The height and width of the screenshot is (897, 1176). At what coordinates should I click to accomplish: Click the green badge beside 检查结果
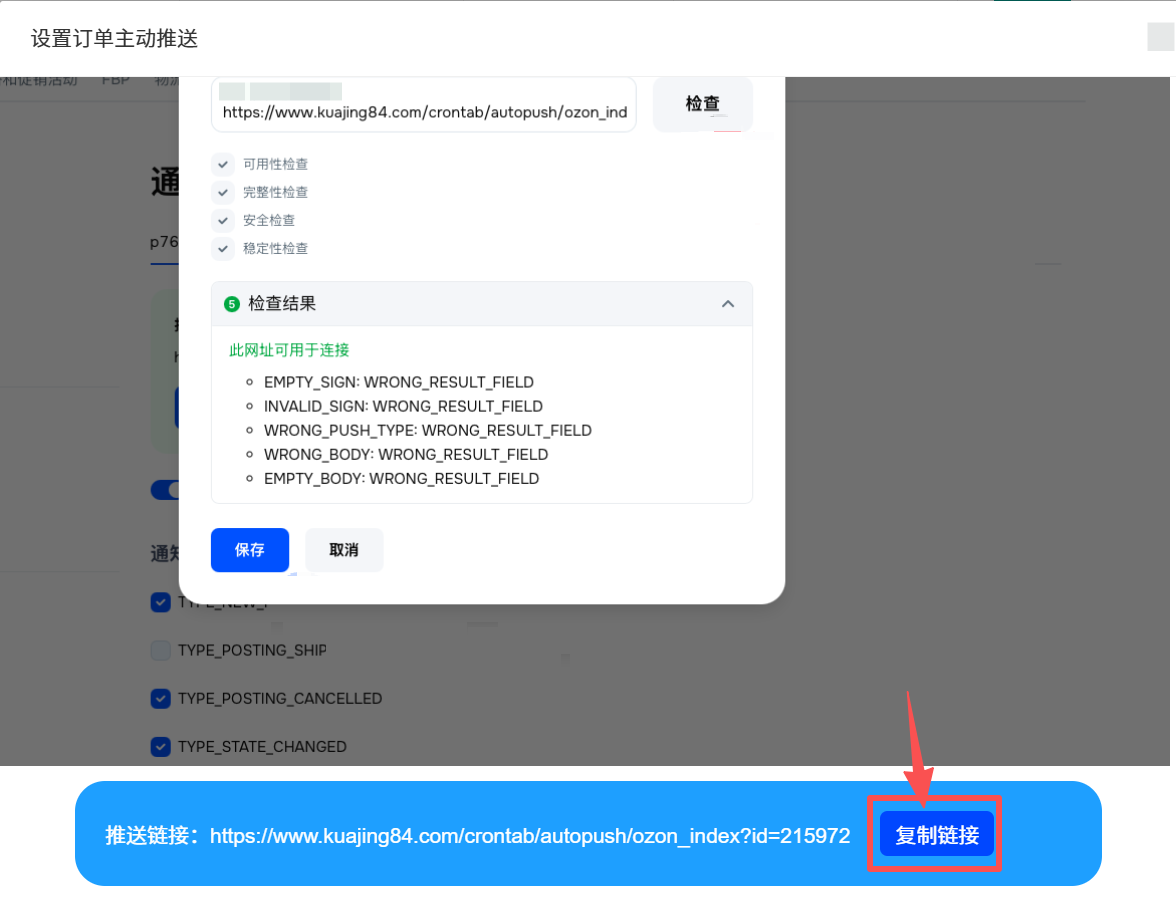[232, 304]
